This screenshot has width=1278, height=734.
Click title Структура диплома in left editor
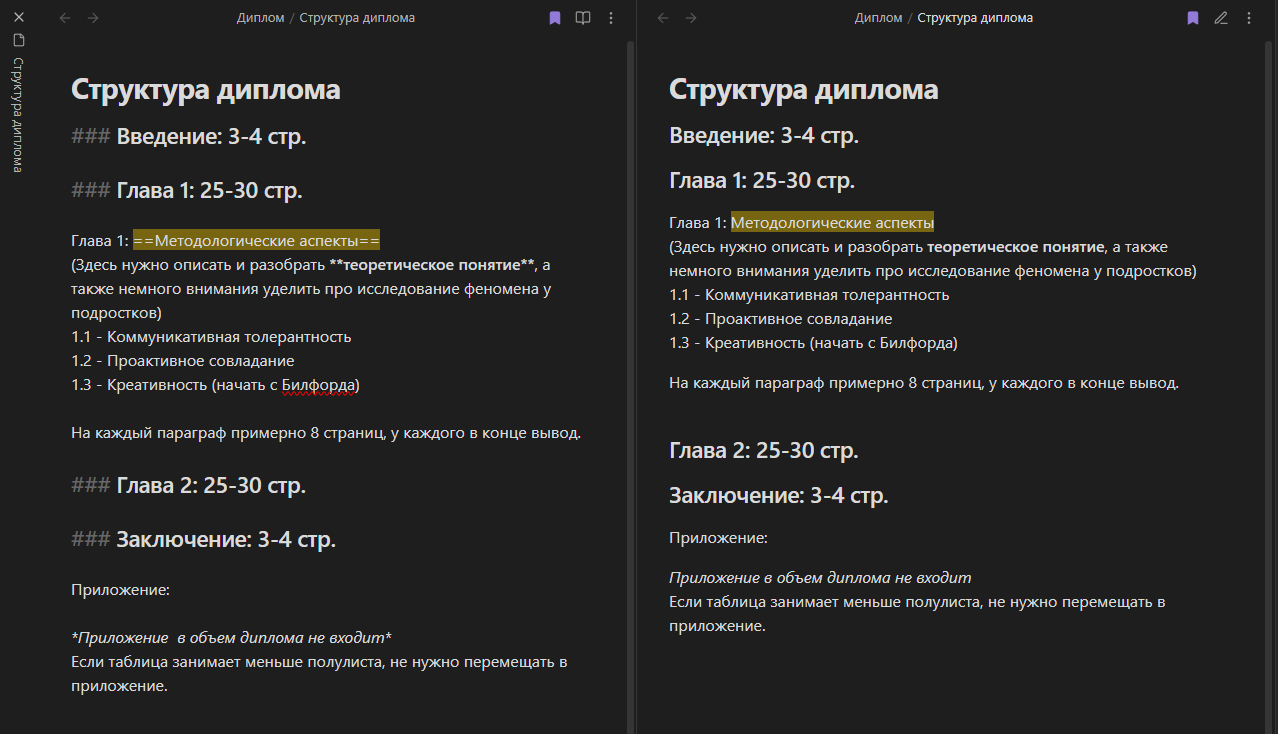click(206, 89)
